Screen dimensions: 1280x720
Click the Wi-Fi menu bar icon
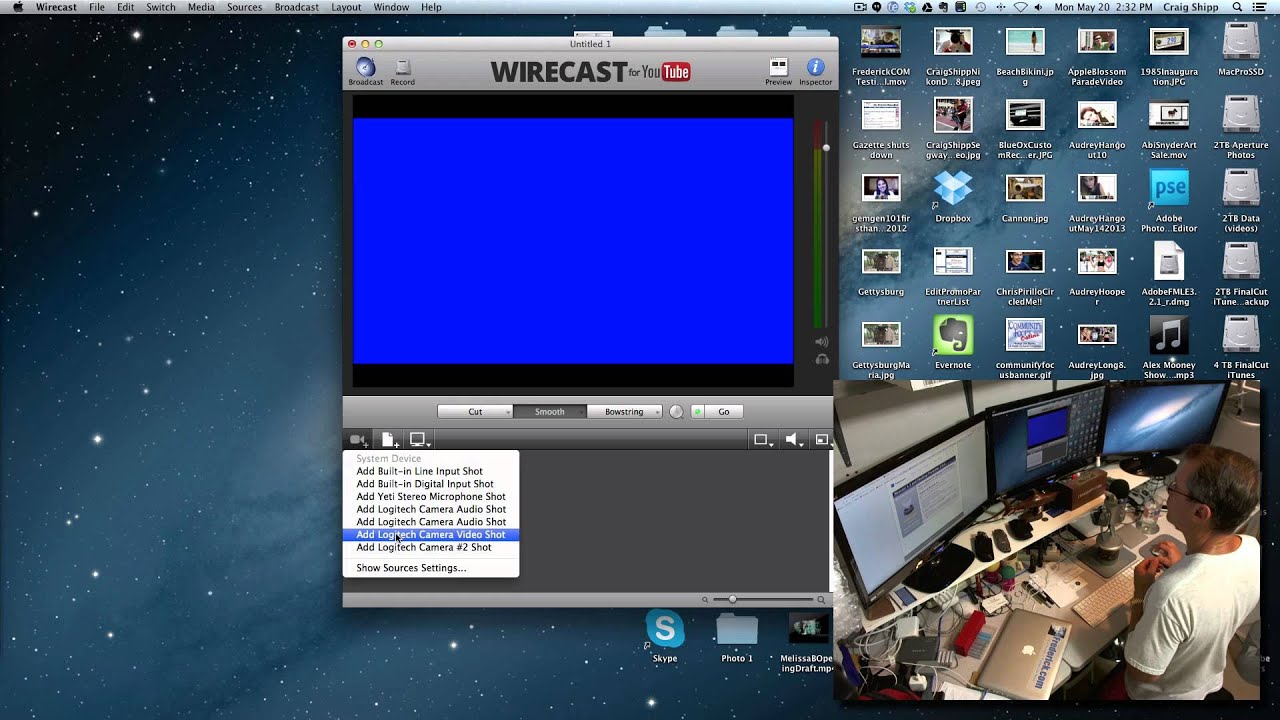[x=1020, y=7]
